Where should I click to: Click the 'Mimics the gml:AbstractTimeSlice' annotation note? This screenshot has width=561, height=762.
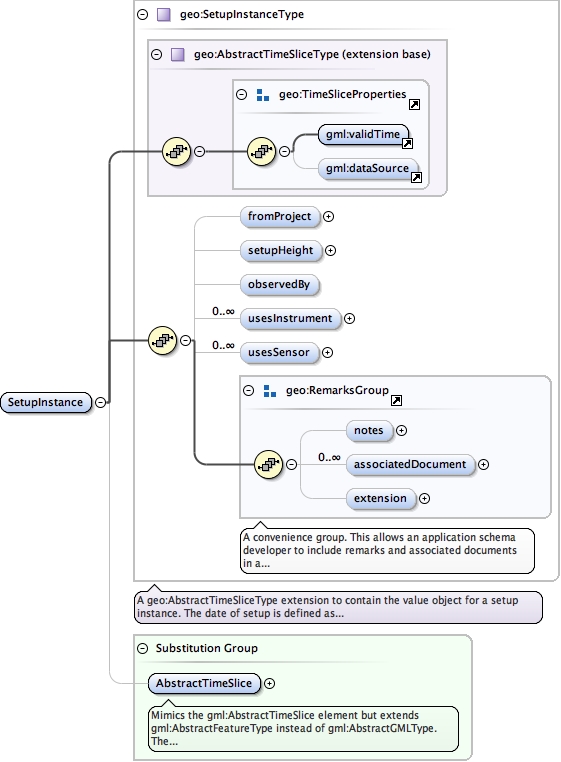point(303,728)
